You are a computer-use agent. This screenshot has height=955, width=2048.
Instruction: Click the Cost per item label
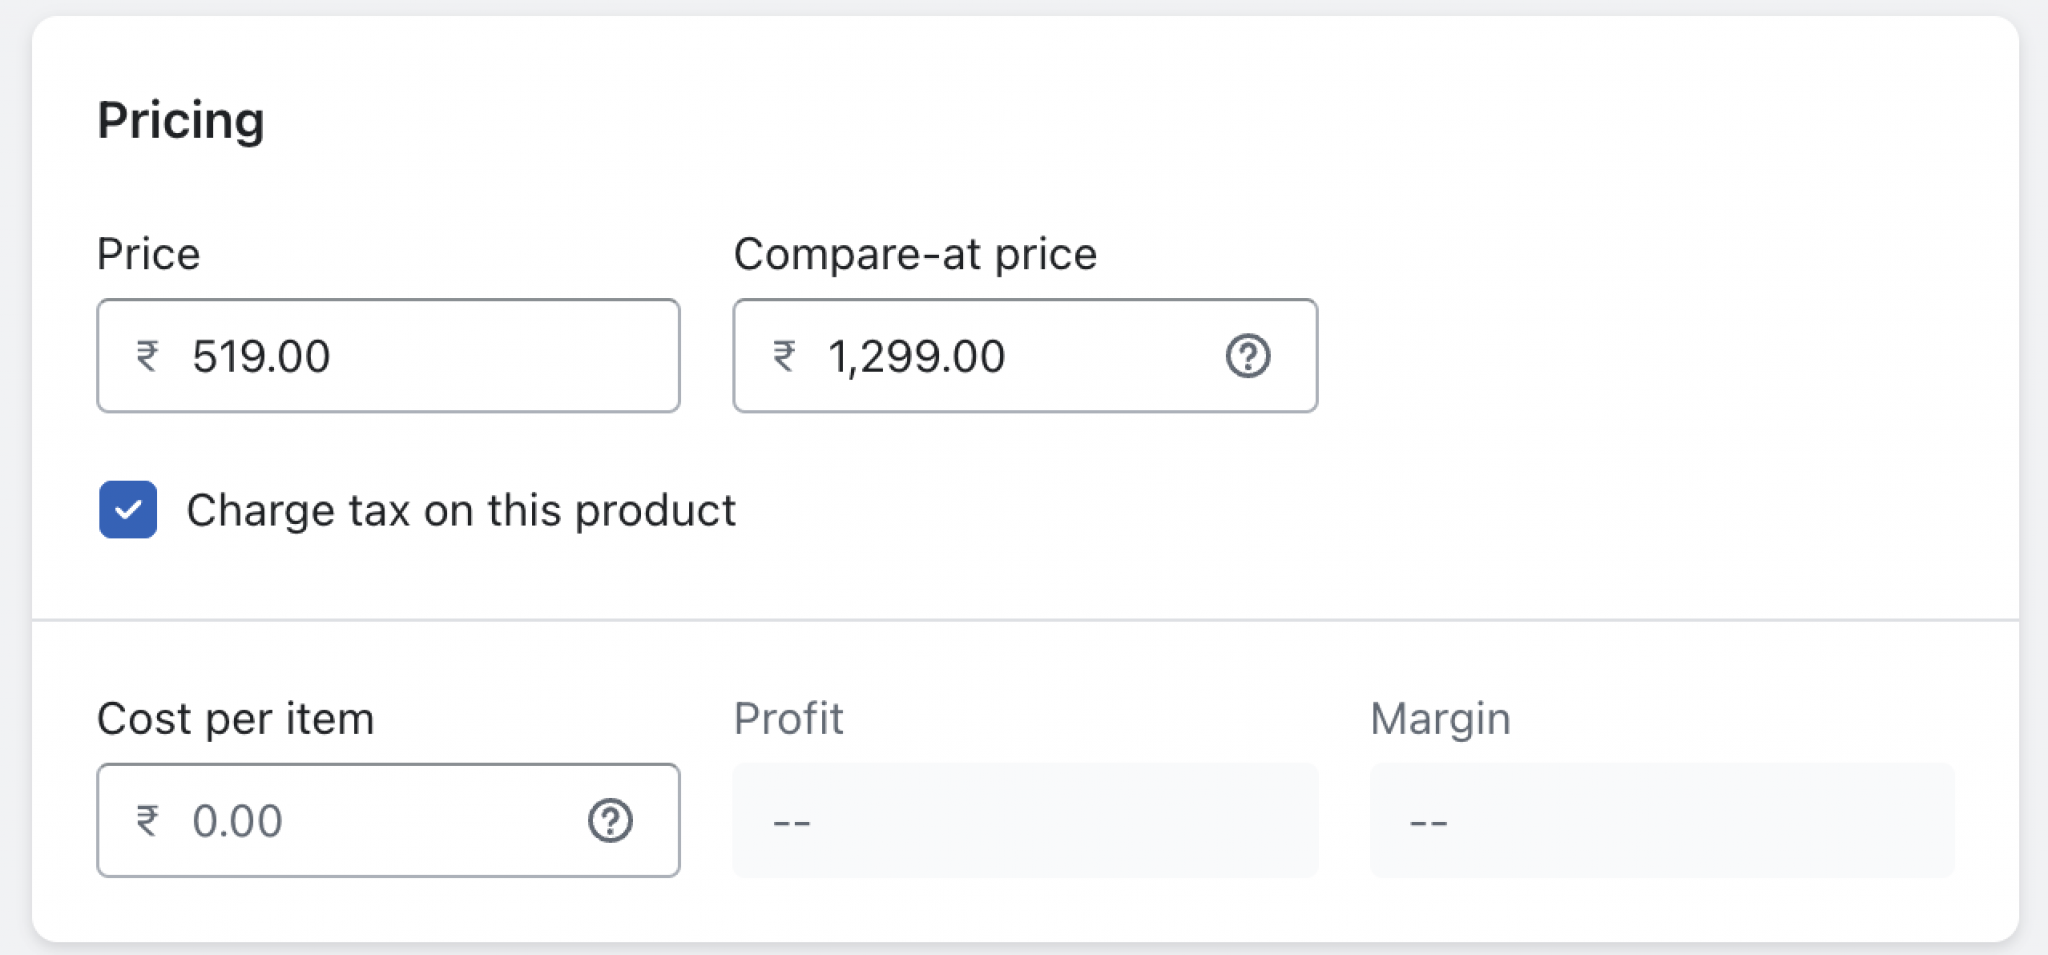point(236,719)
